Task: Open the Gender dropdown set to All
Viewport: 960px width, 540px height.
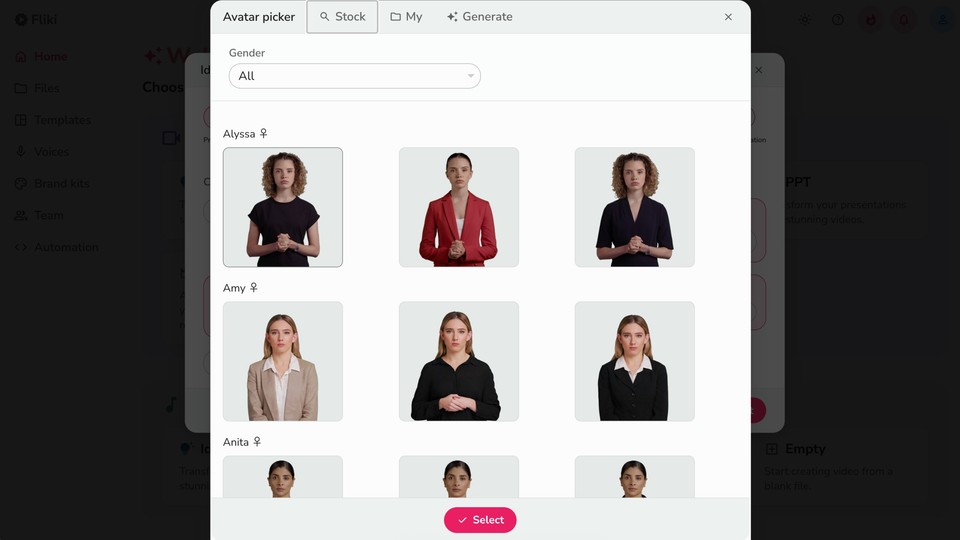Action: tap(354, 76)
